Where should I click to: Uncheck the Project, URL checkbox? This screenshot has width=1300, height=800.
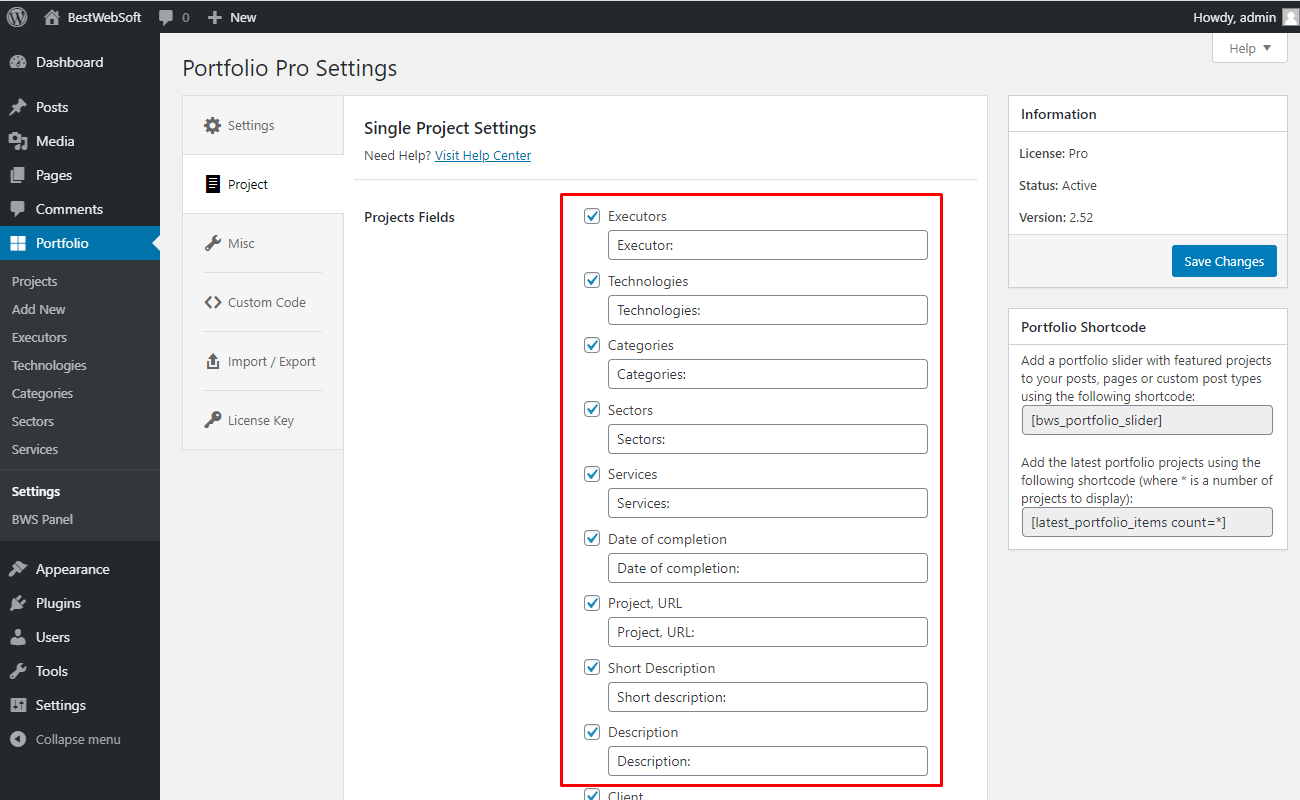point(592,603)
